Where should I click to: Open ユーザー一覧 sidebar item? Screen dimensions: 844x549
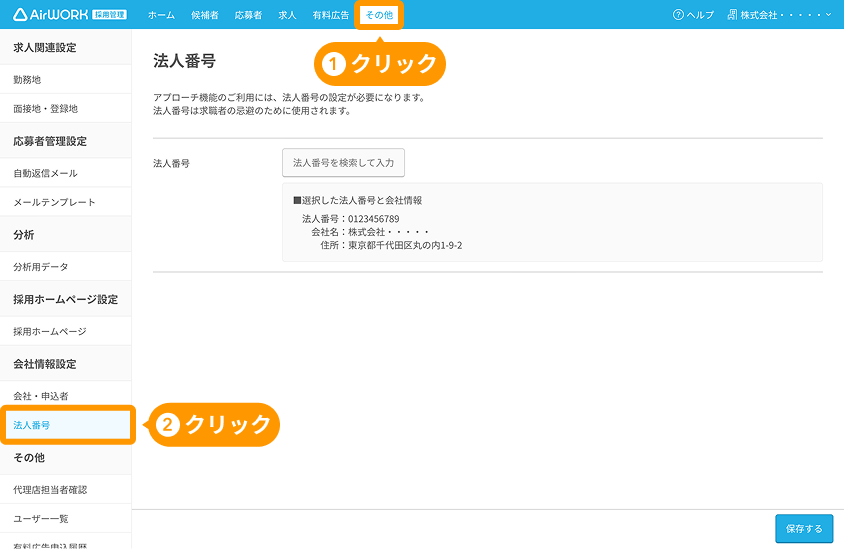tap(66, 519)
